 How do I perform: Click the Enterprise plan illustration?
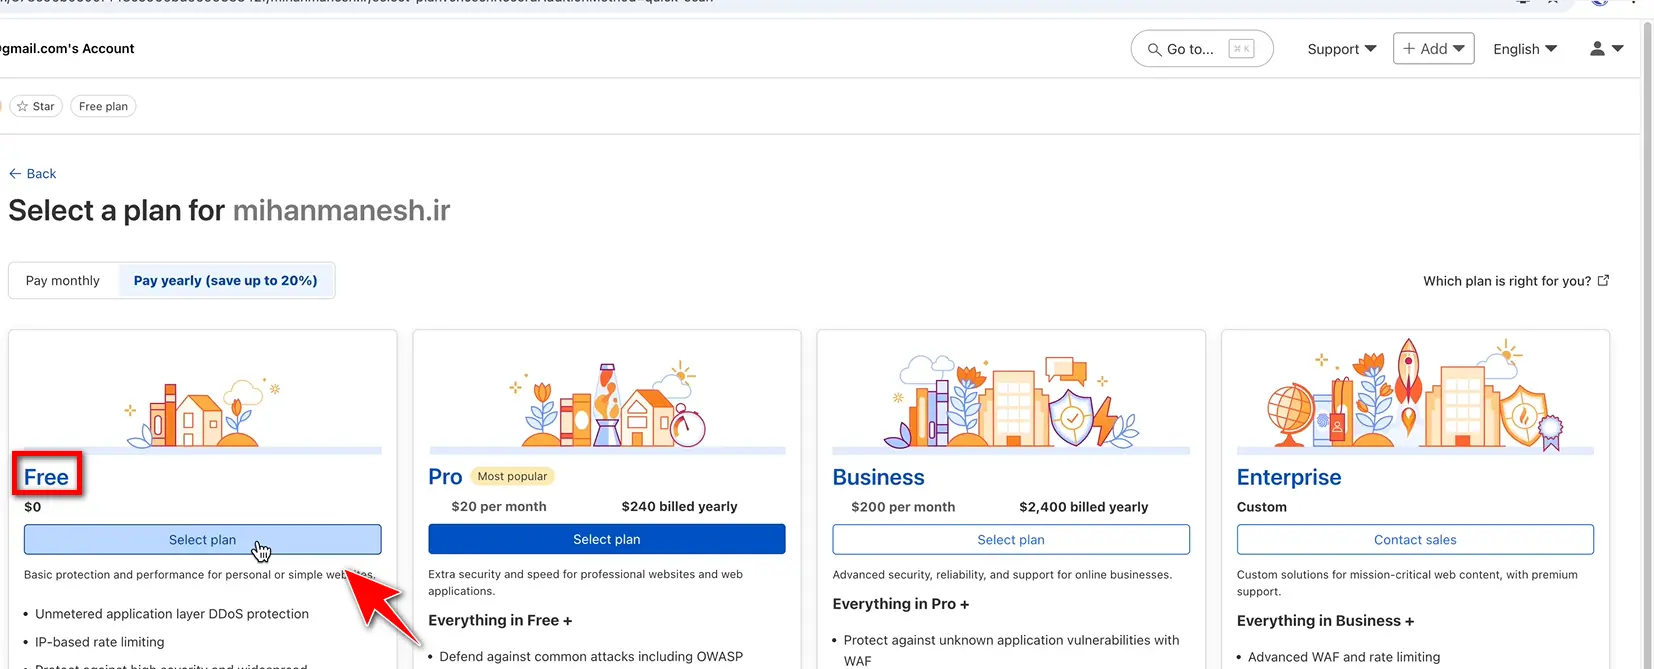pyautogui.click(x=1415, y=395)
